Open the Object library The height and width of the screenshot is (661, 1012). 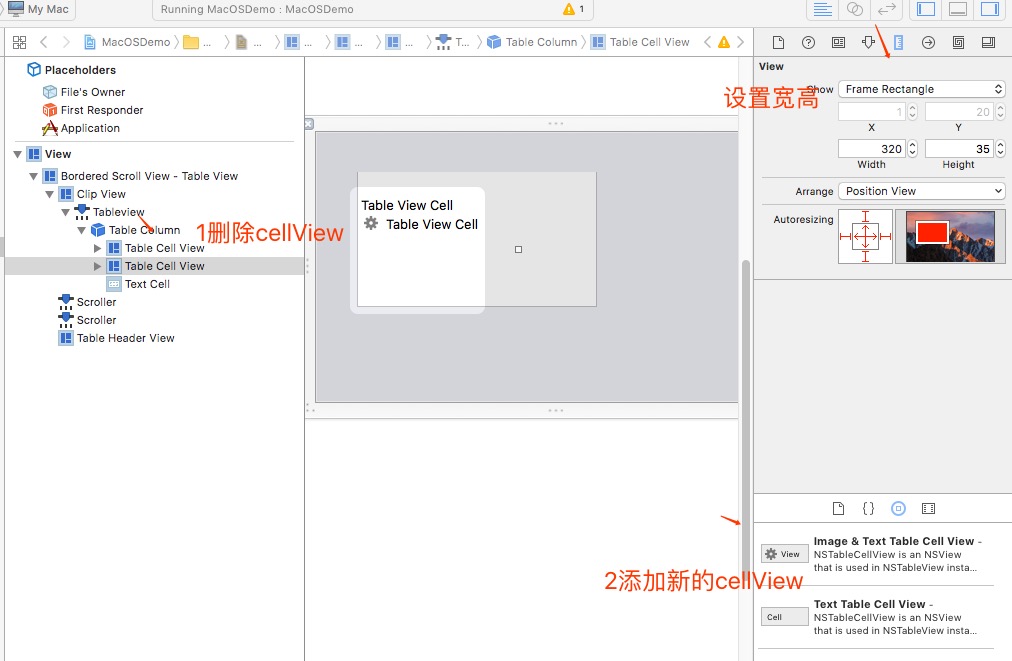(898, 508)
